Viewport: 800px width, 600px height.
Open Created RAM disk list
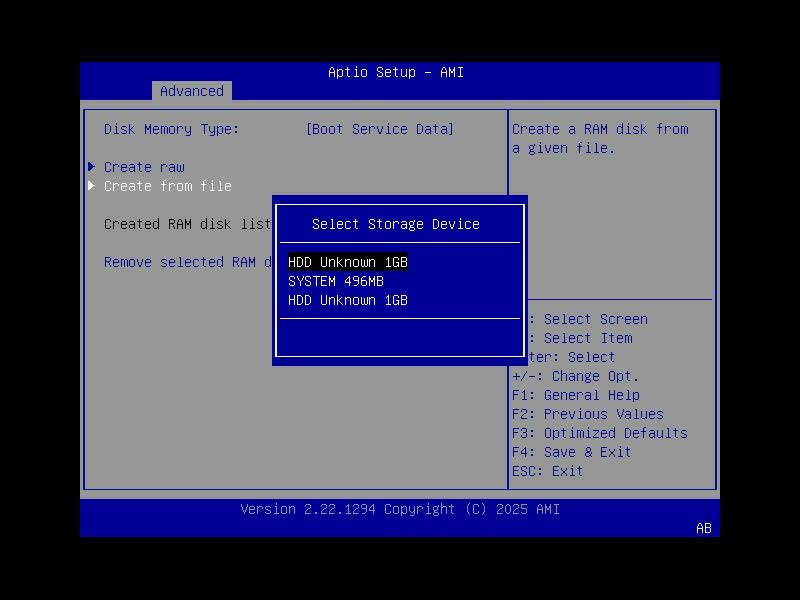click(185, 224)
